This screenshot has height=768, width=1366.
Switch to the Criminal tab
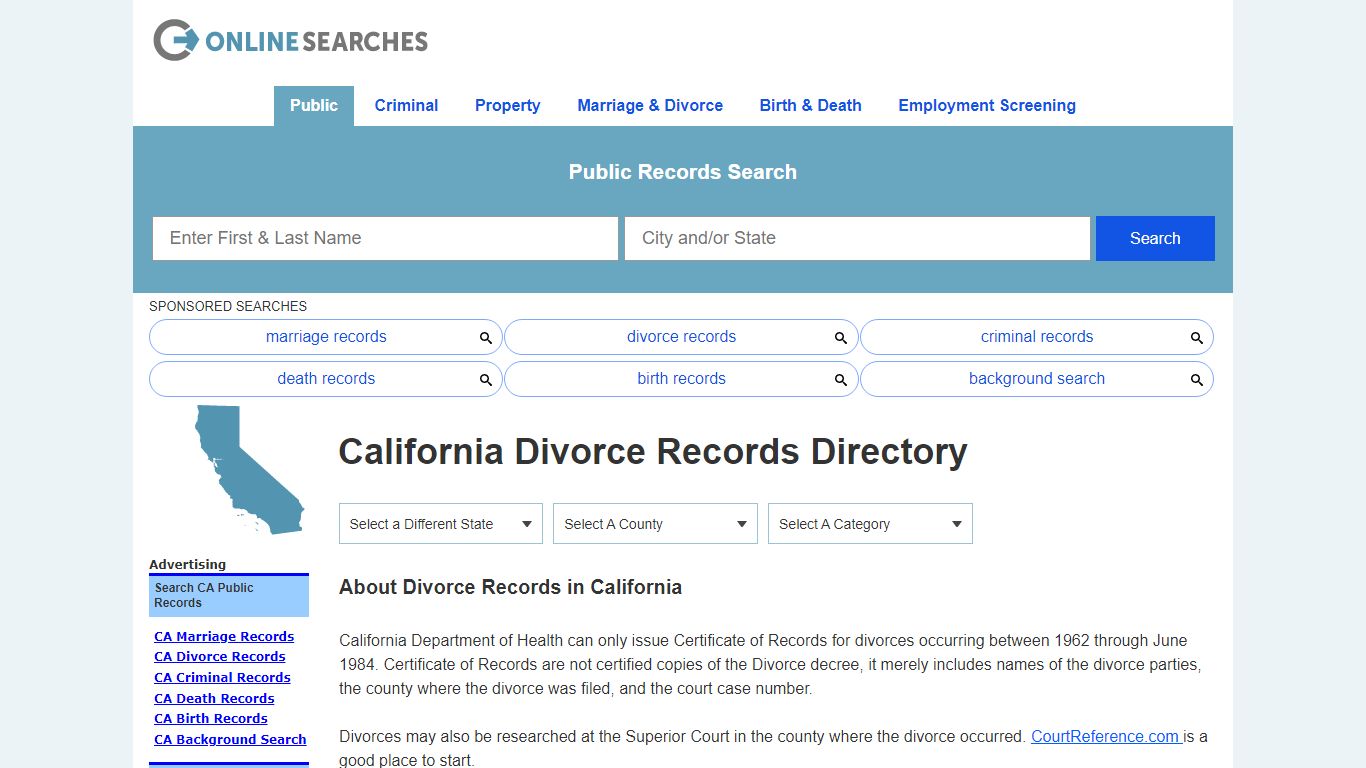coord(406,105)
